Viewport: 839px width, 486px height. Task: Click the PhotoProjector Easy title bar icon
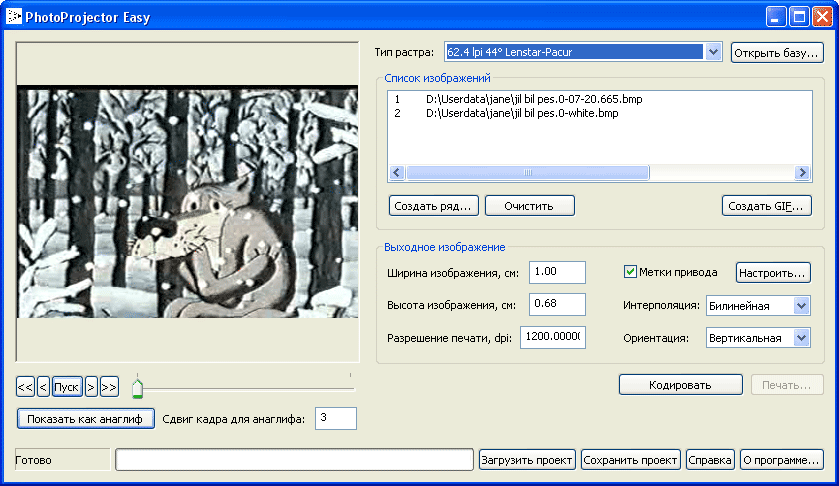point(14,17)
